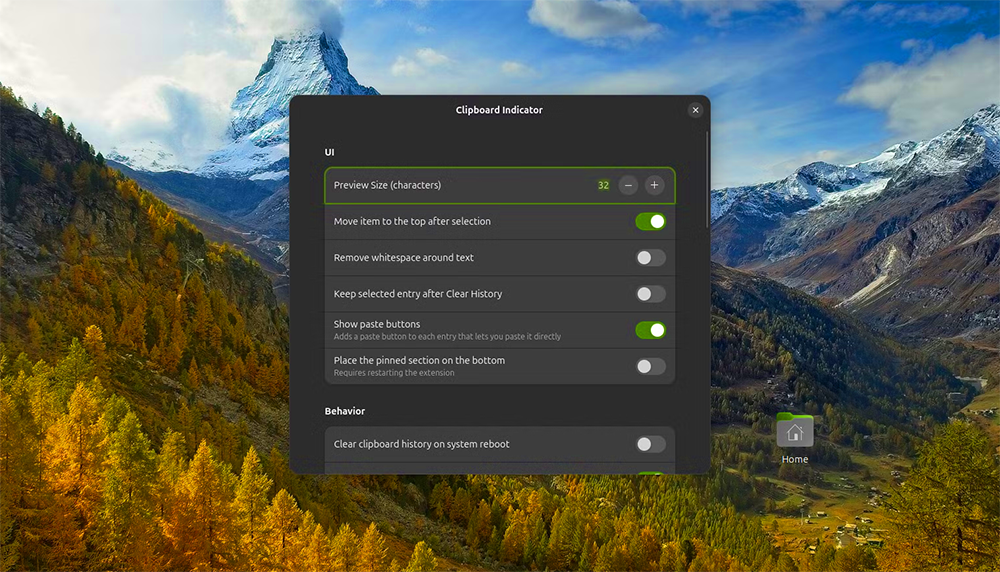Click the Home label under desktop folder
The width and height of the screenshot is (1000, 572).
tap(795, 459)
